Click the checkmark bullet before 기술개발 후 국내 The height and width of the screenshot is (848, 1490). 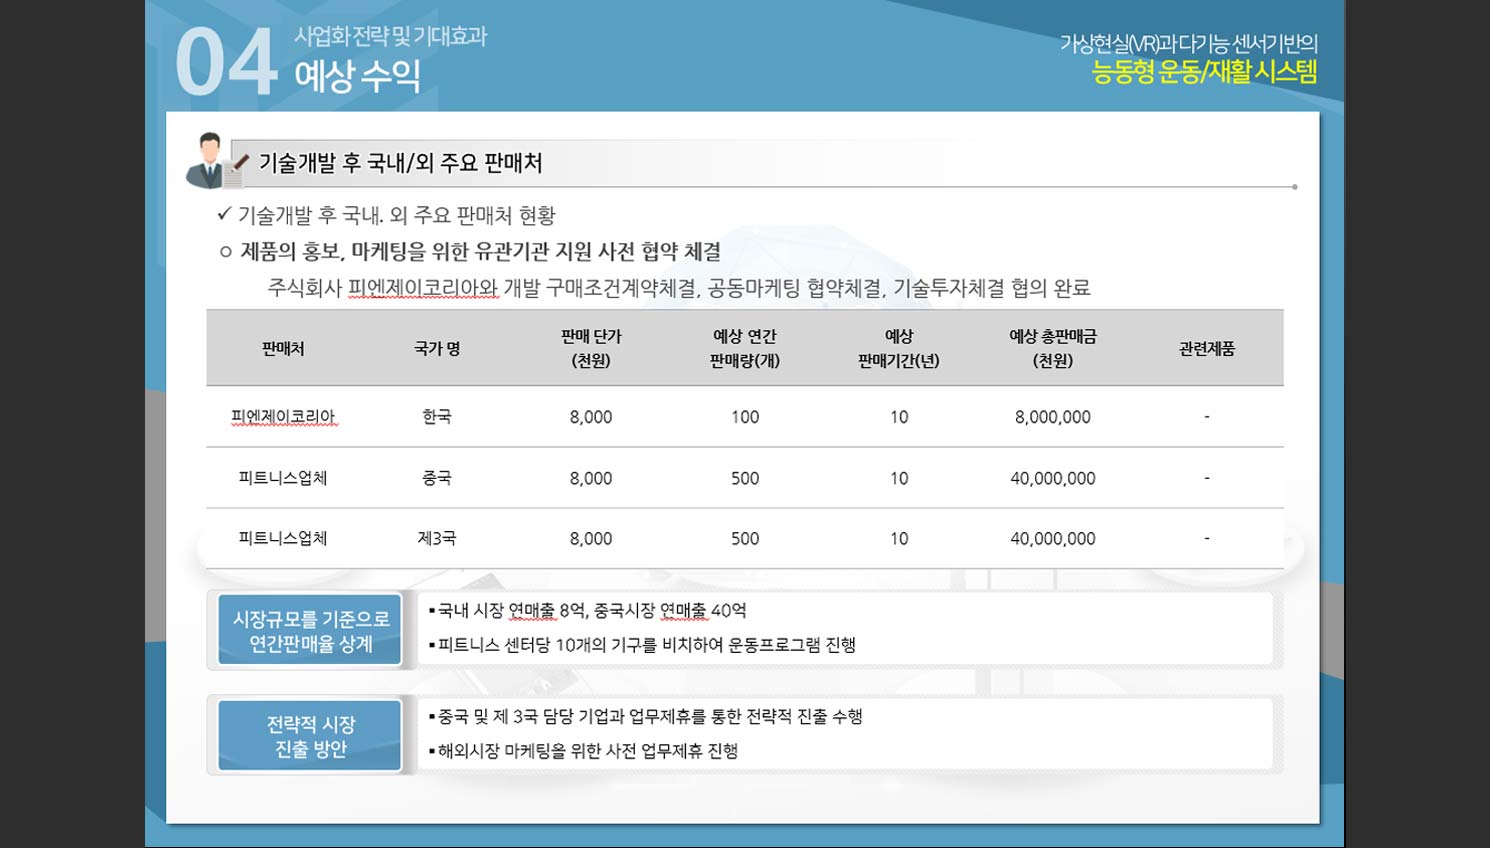tap(224, 214)
